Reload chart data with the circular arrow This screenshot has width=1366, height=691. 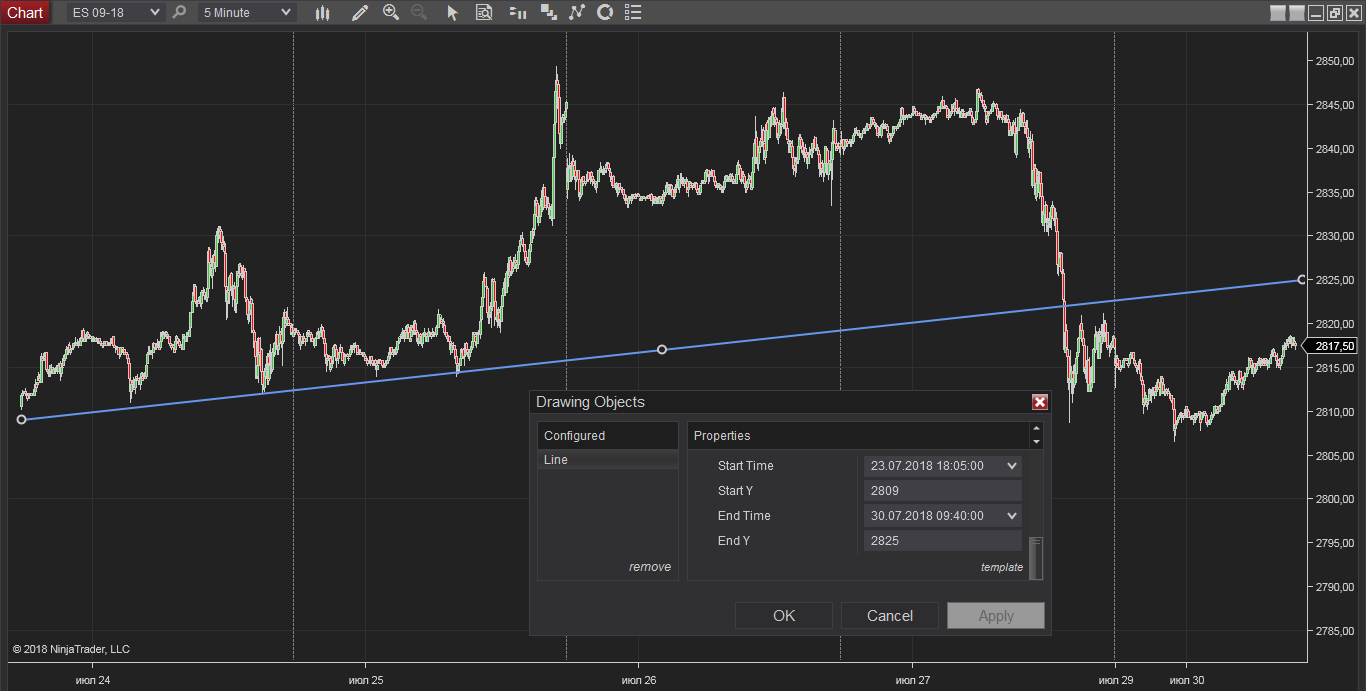(x=604, y=12)
